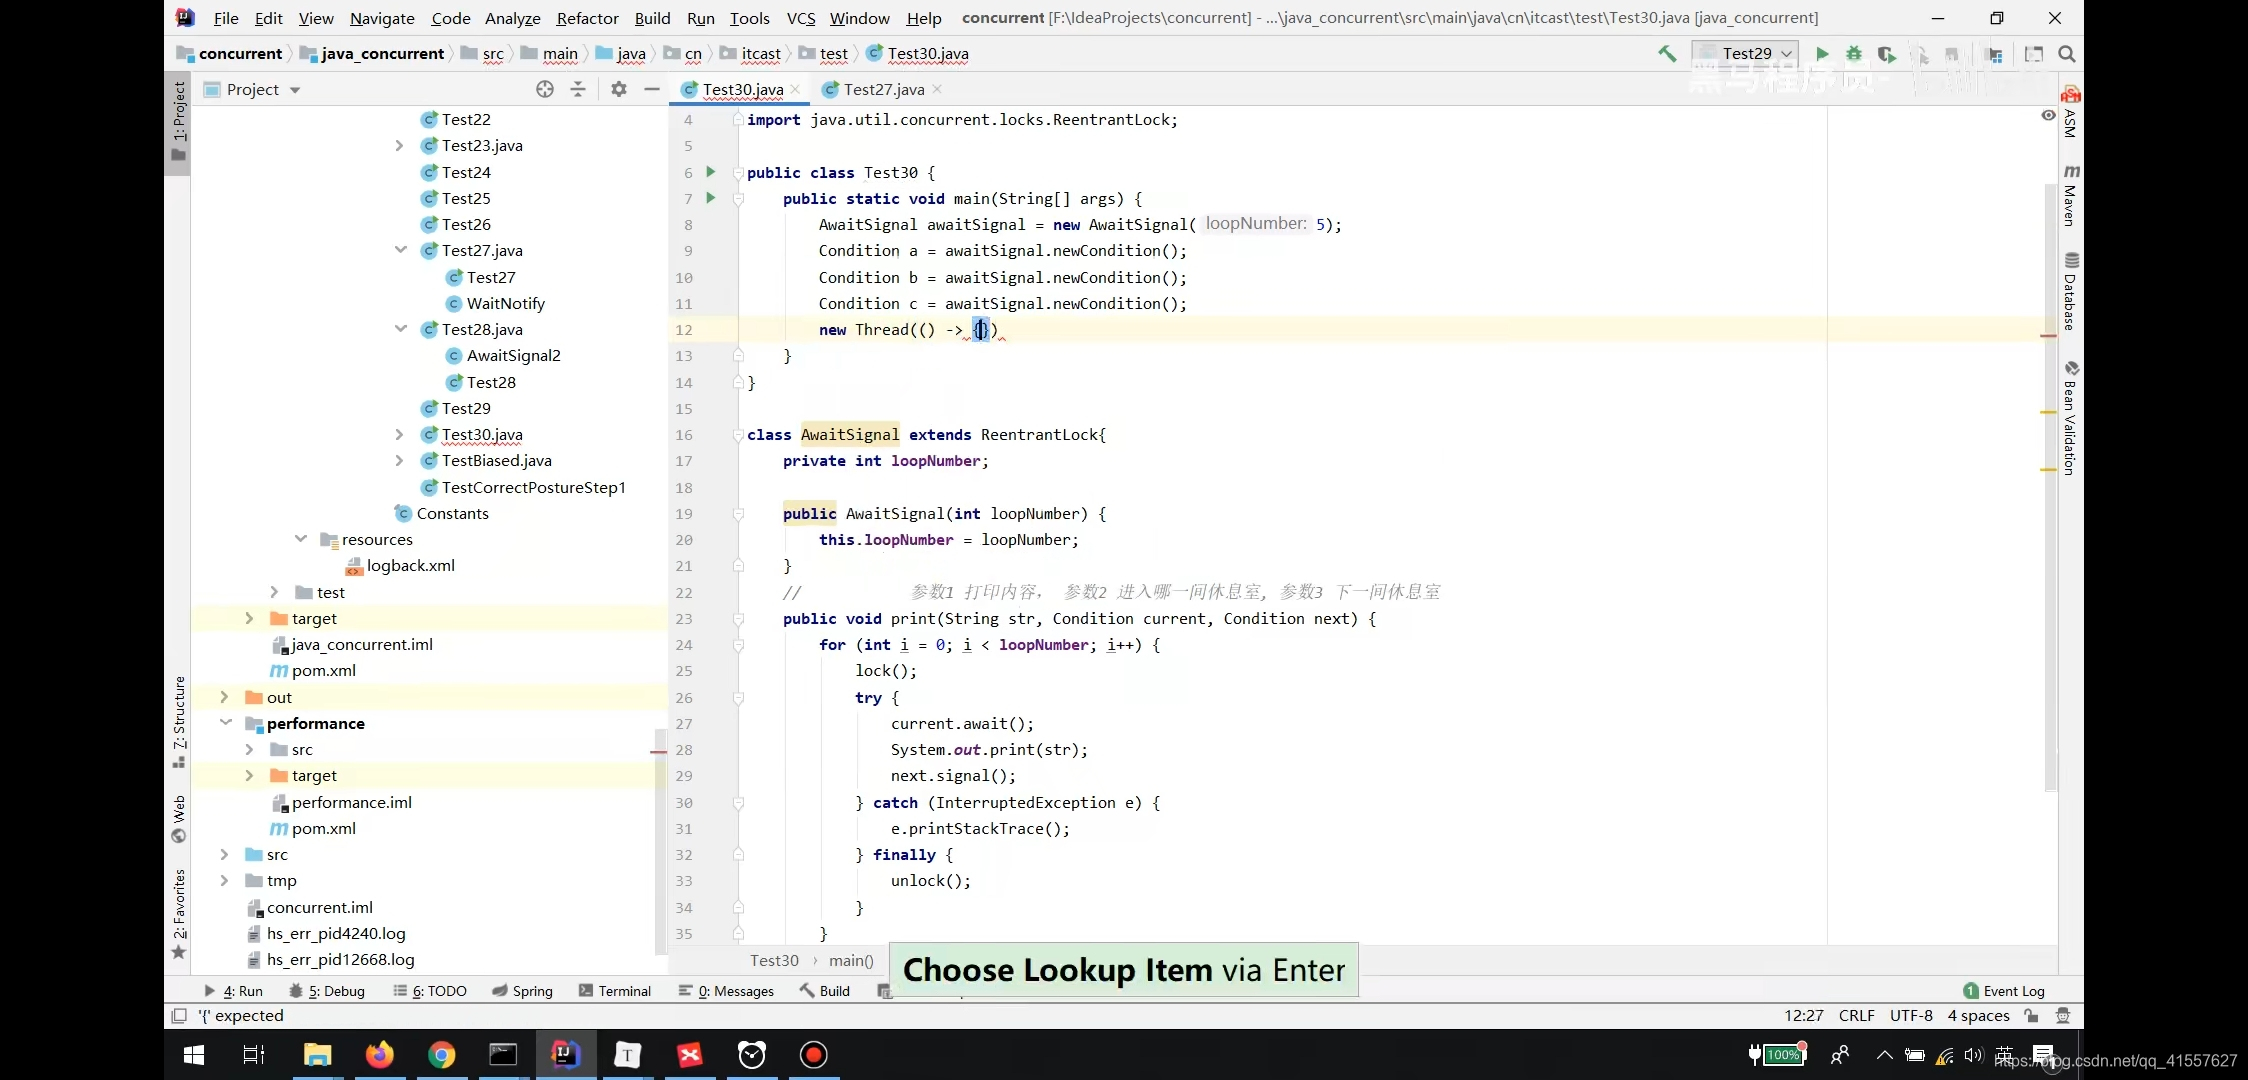2248x1080 pixels.
Task: Open the 1: Project tool window tab
Action: pos(178,122)
